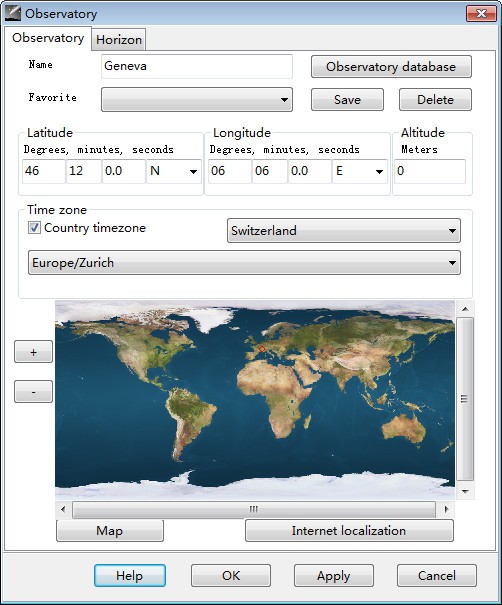Open the Europe/Zurich timezone dropdown
Viewport: 502px width, 605px height.
click(244, 263)
